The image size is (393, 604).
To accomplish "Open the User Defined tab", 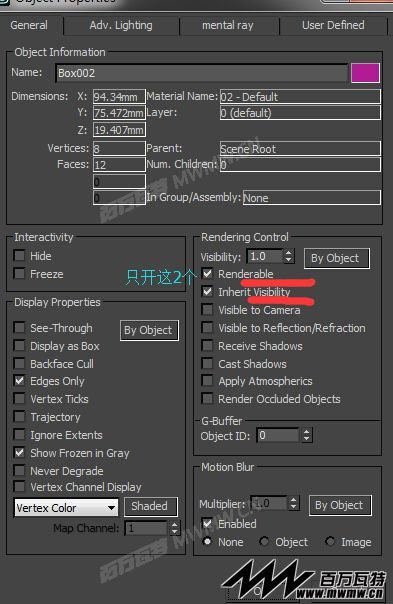I will (x=333, y=25).
